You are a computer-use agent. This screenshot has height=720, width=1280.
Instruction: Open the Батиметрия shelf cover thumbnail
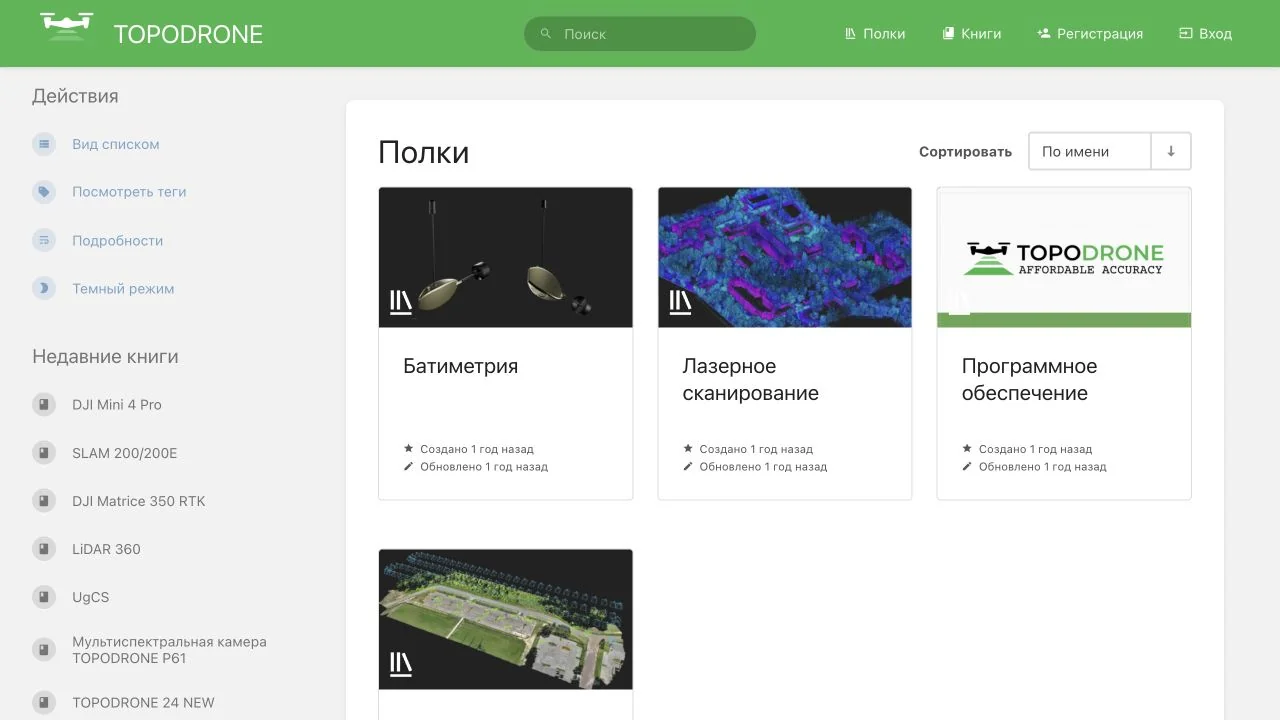click(506, 257)
